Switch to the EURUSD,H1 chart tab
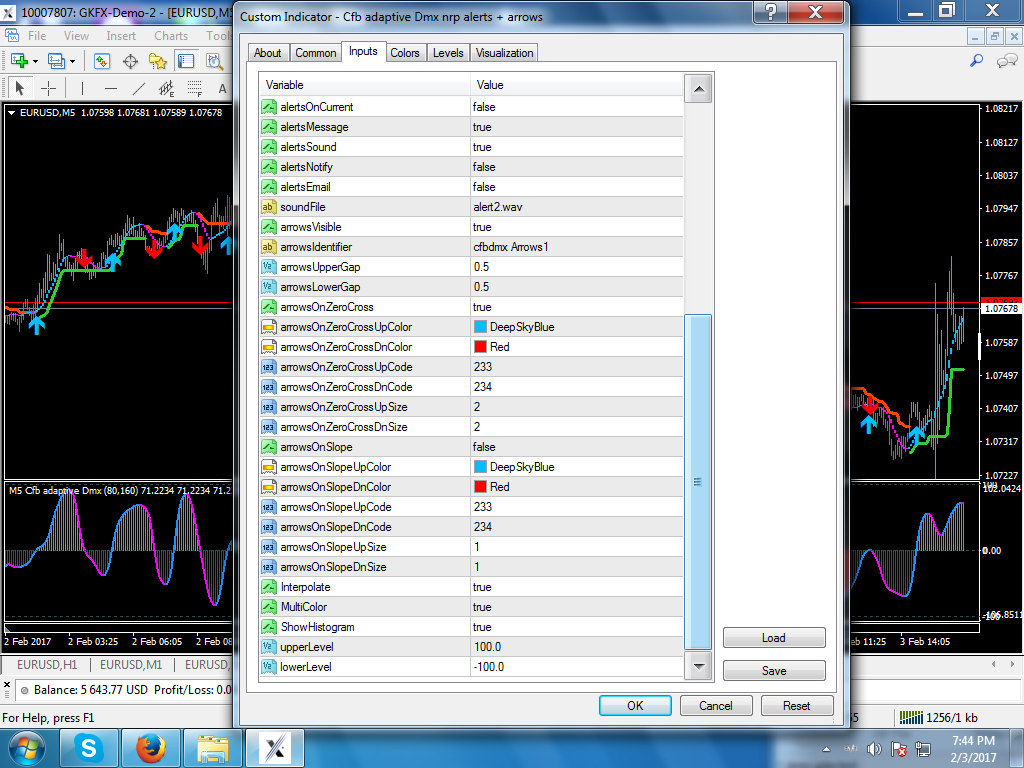The width and height of the screenshot is (1024, 768). coord(46,665)
